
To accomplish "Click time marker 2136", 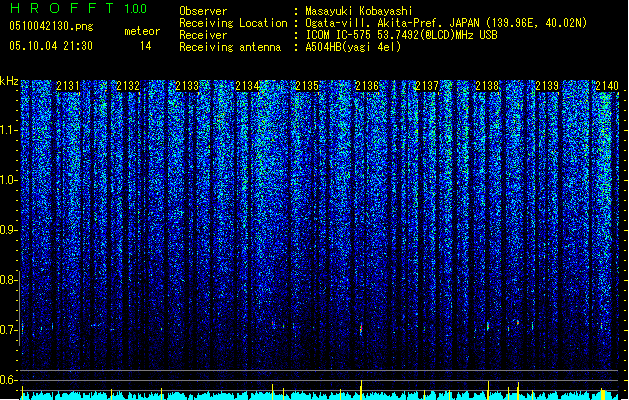I will 367,86.
